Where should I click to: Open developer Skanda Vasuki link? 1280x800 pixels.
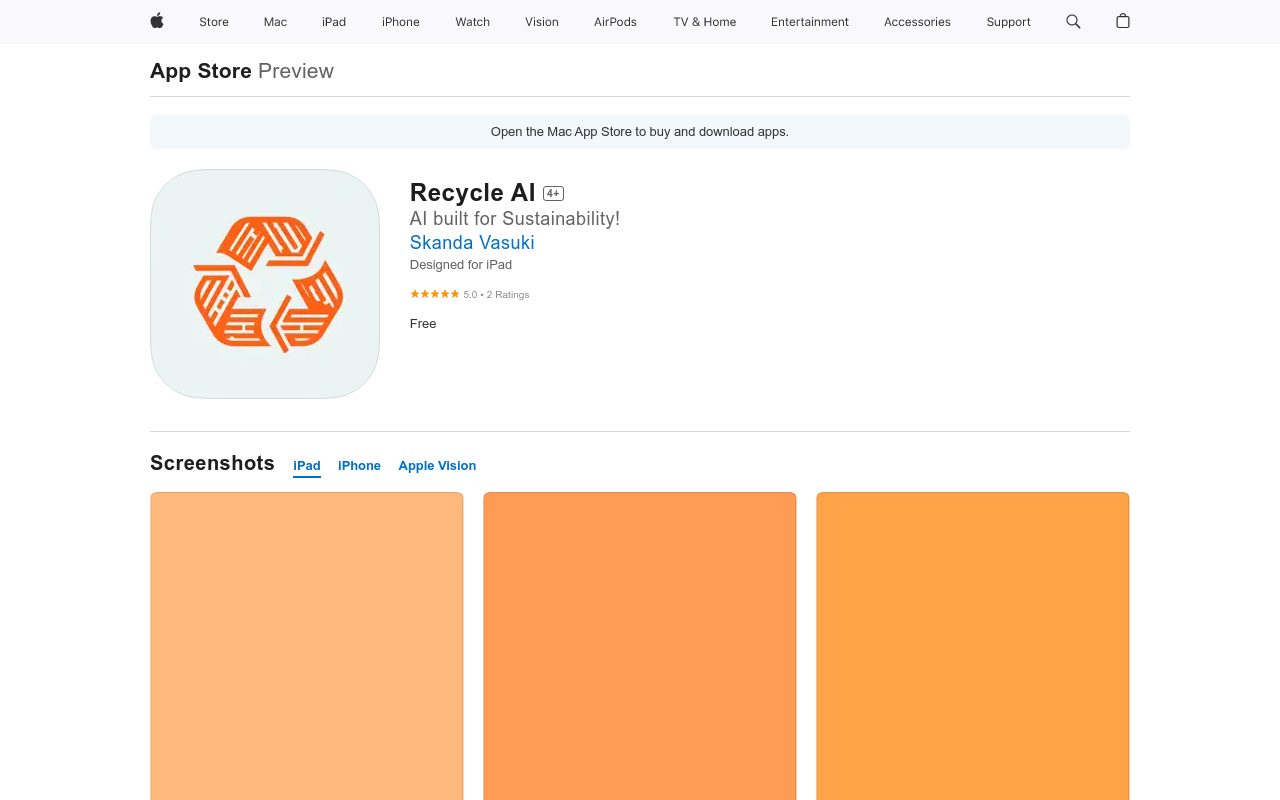(472, 243)
